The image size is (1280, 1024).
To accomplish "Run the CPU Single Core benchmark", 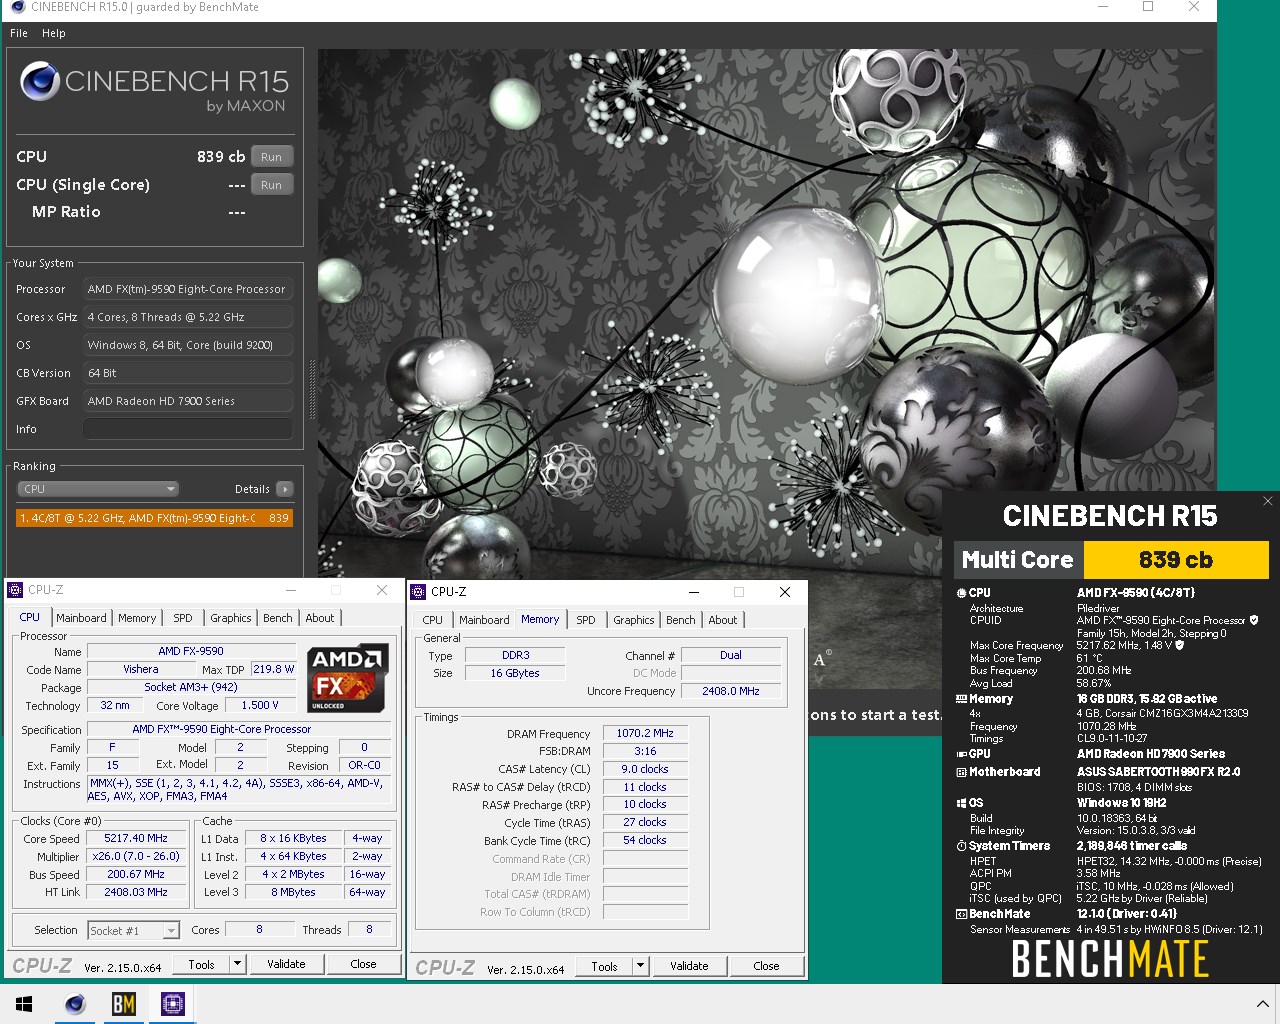I will (x=271, y=185).
